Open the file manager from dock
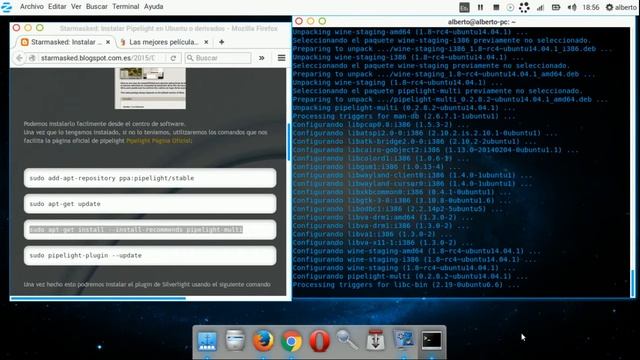The image size is (640, 360). pos(235,340)
